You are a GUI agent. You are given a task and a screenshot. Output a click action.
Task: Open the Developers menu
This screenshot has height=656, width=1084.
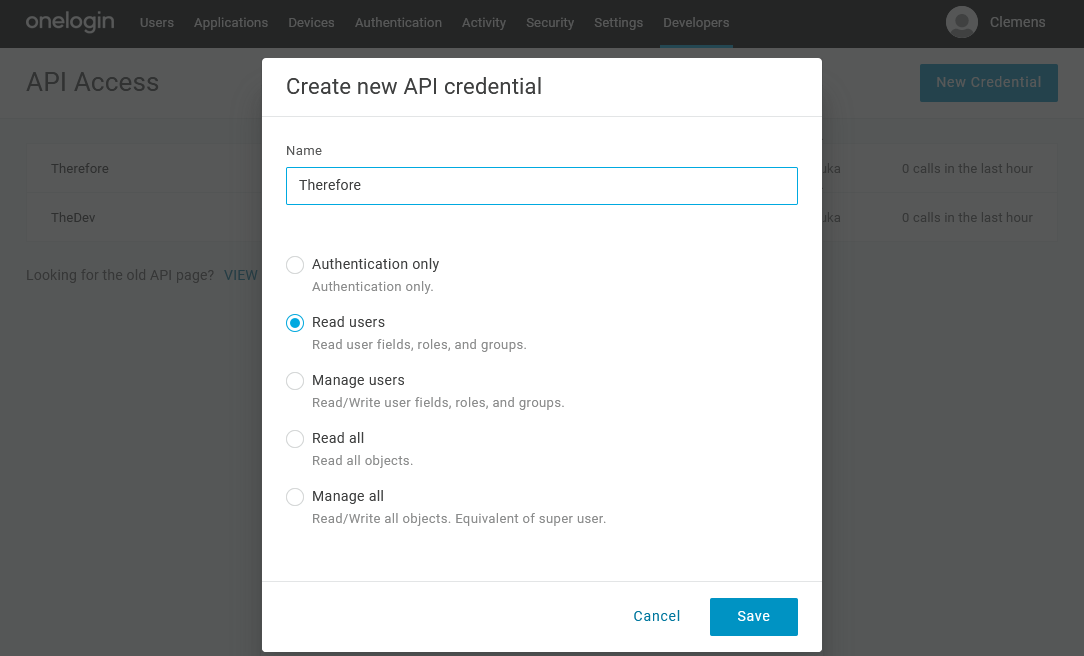[696, 22]
